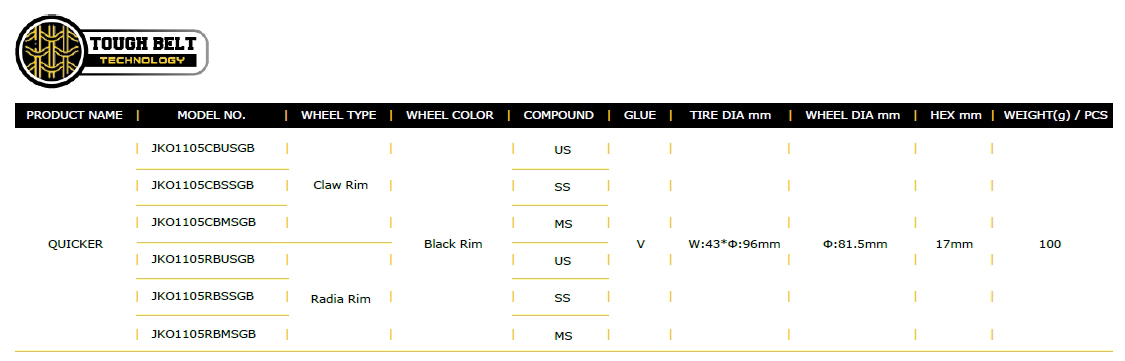Select the PRODUCT NAME column header
This screenshot has height=361, width=1125.
click(75, 115)
